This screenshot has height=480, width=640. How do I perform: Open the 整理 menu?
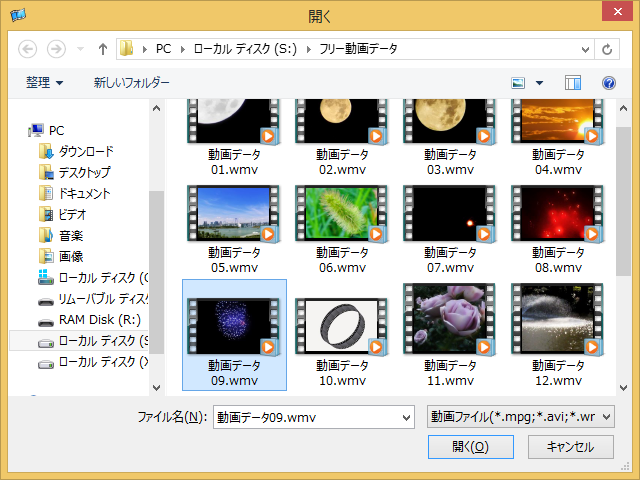44,83
